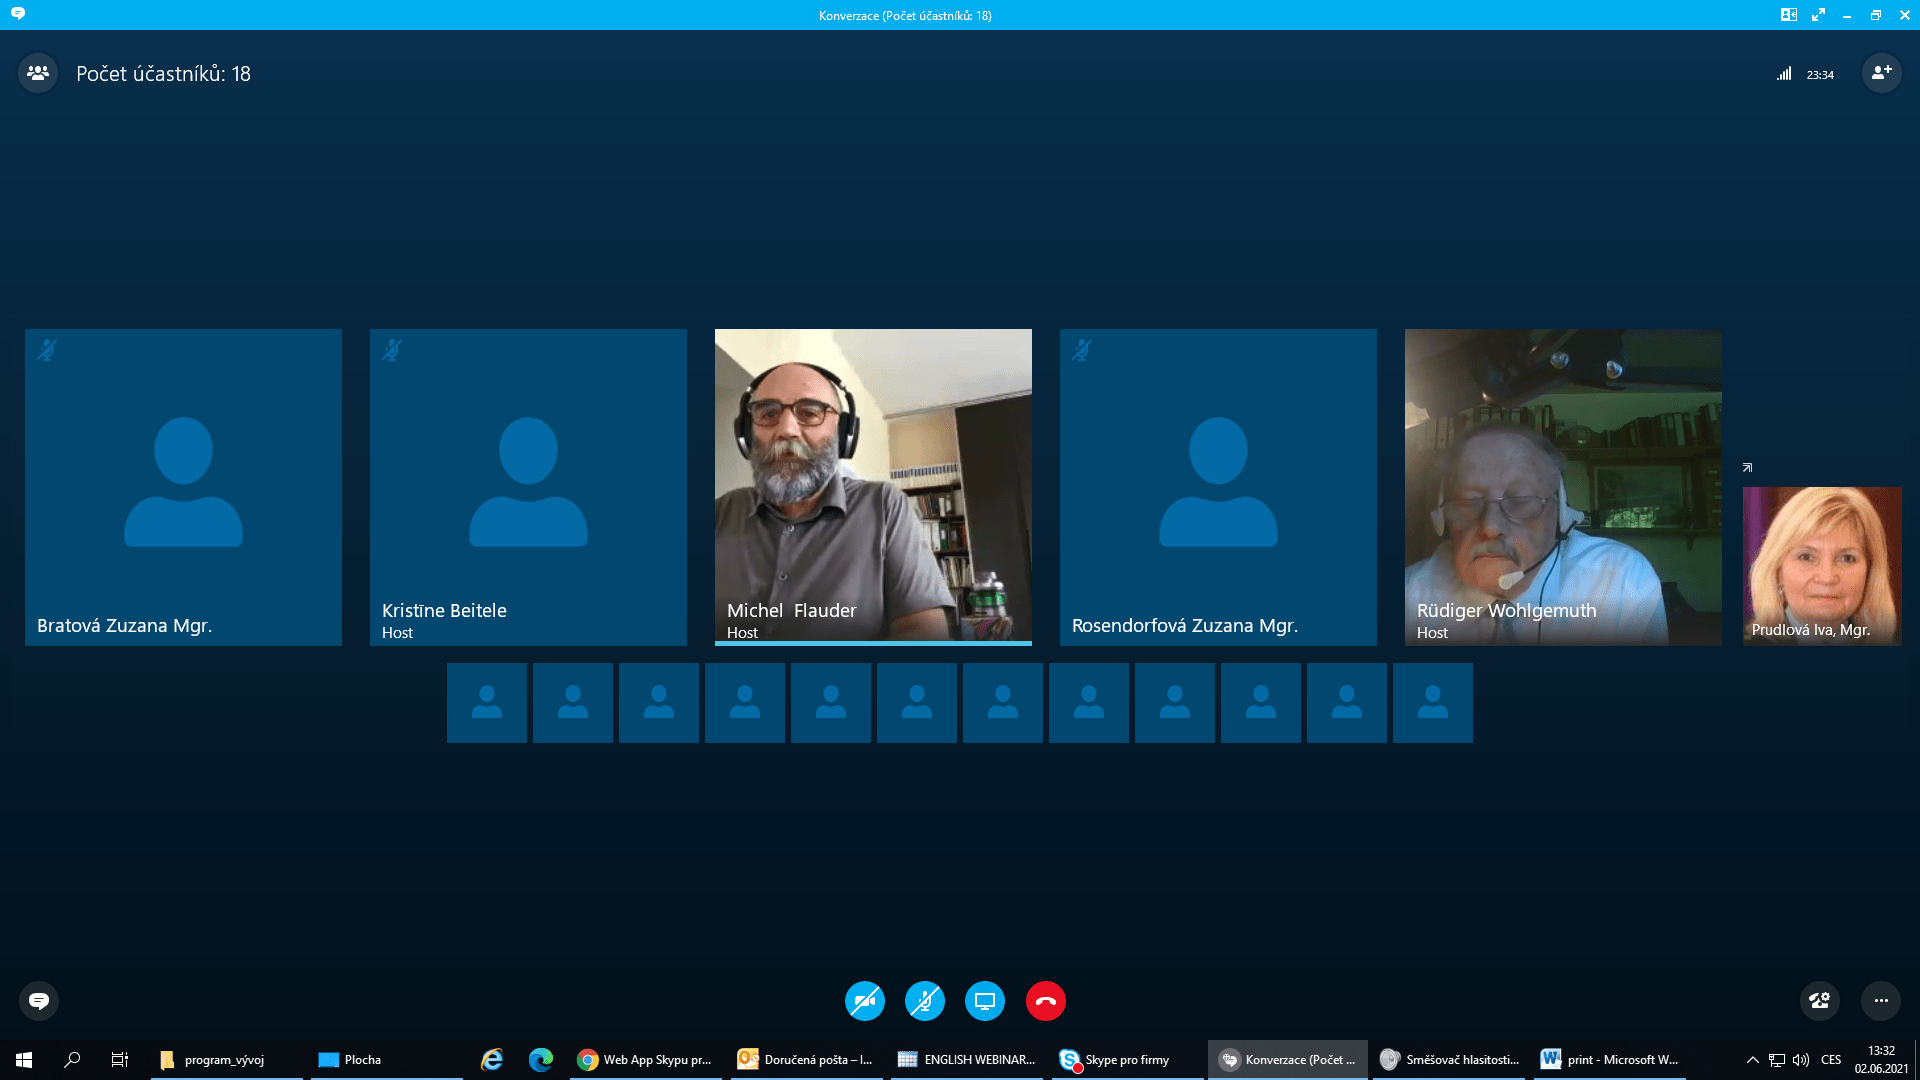Viewport: 1920px width, 1080px height.
Task: Click the pop-out arrow above Prudlová thumbnail
Action: click(1747, 468)
